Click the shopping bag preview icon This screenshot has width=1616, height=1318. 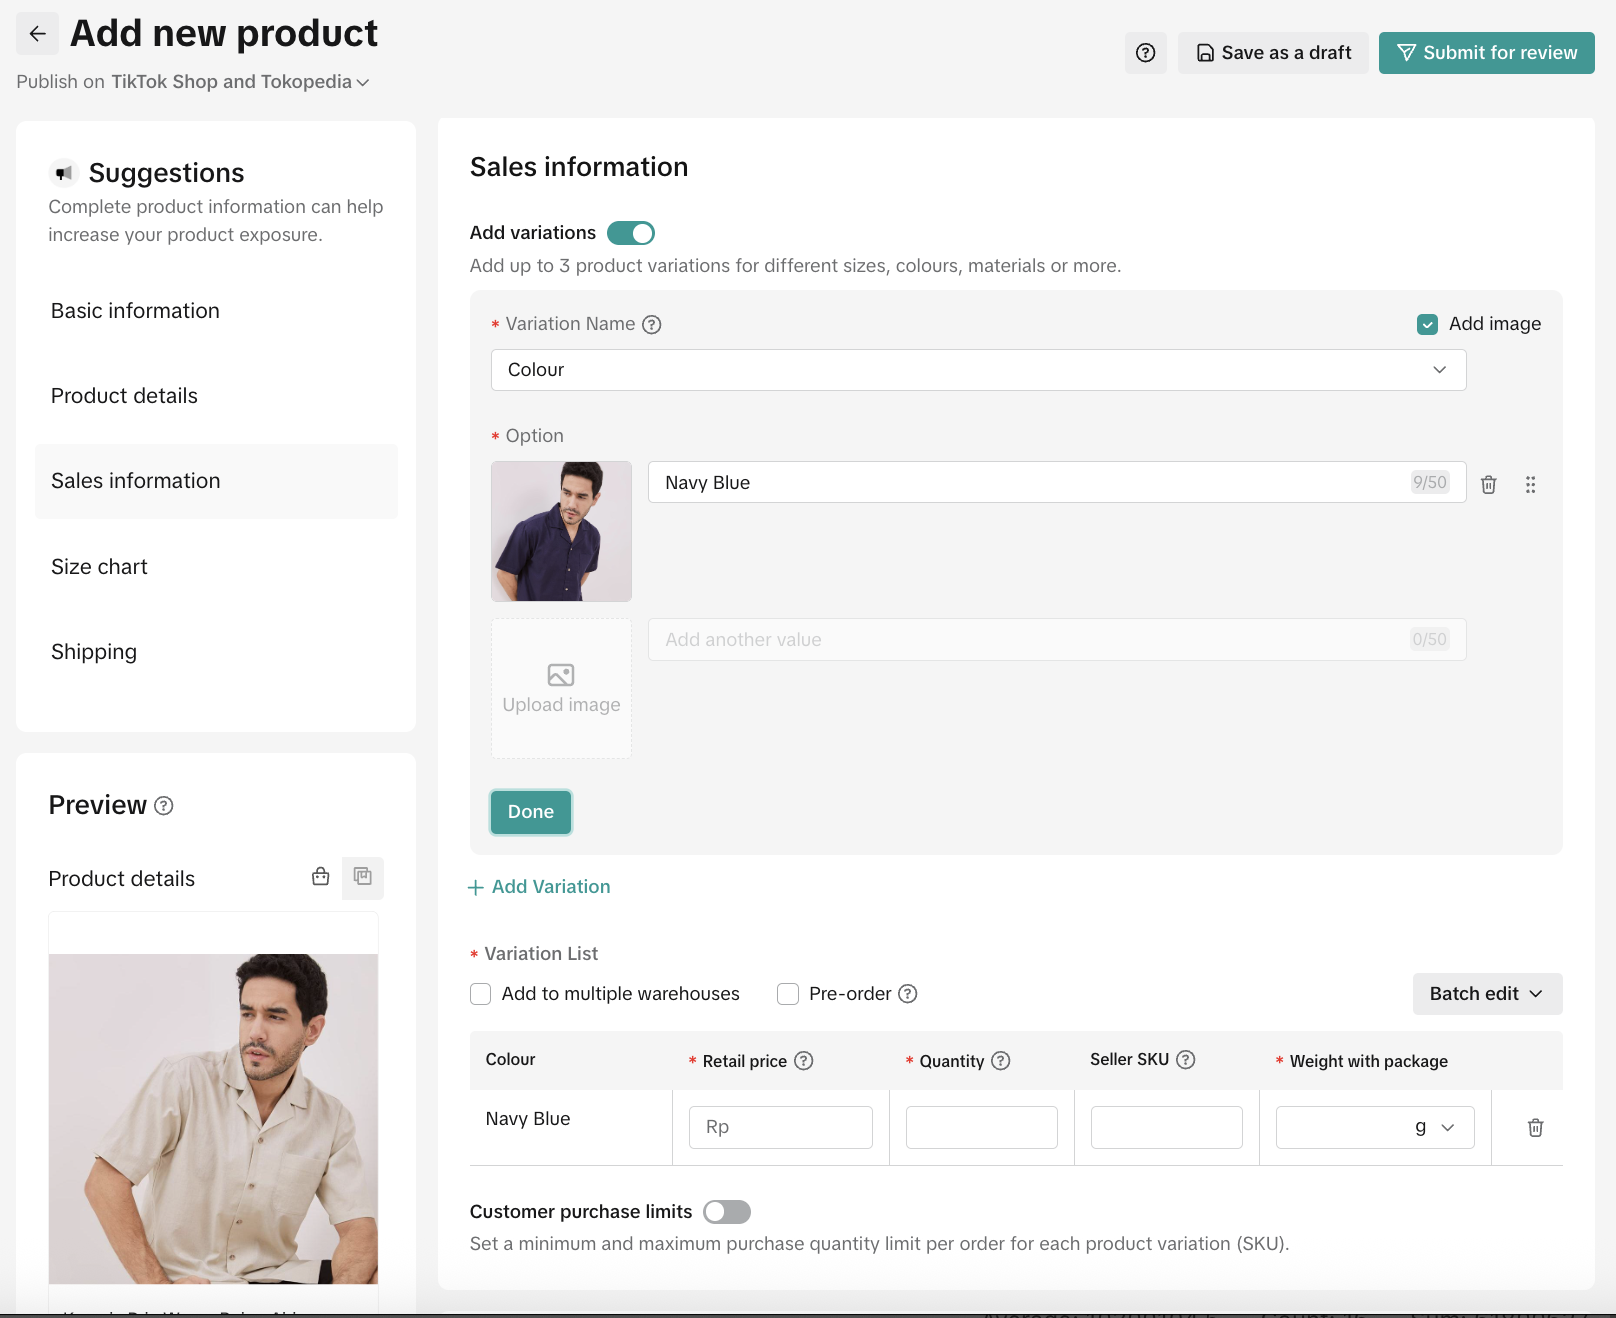pos(321,877)
